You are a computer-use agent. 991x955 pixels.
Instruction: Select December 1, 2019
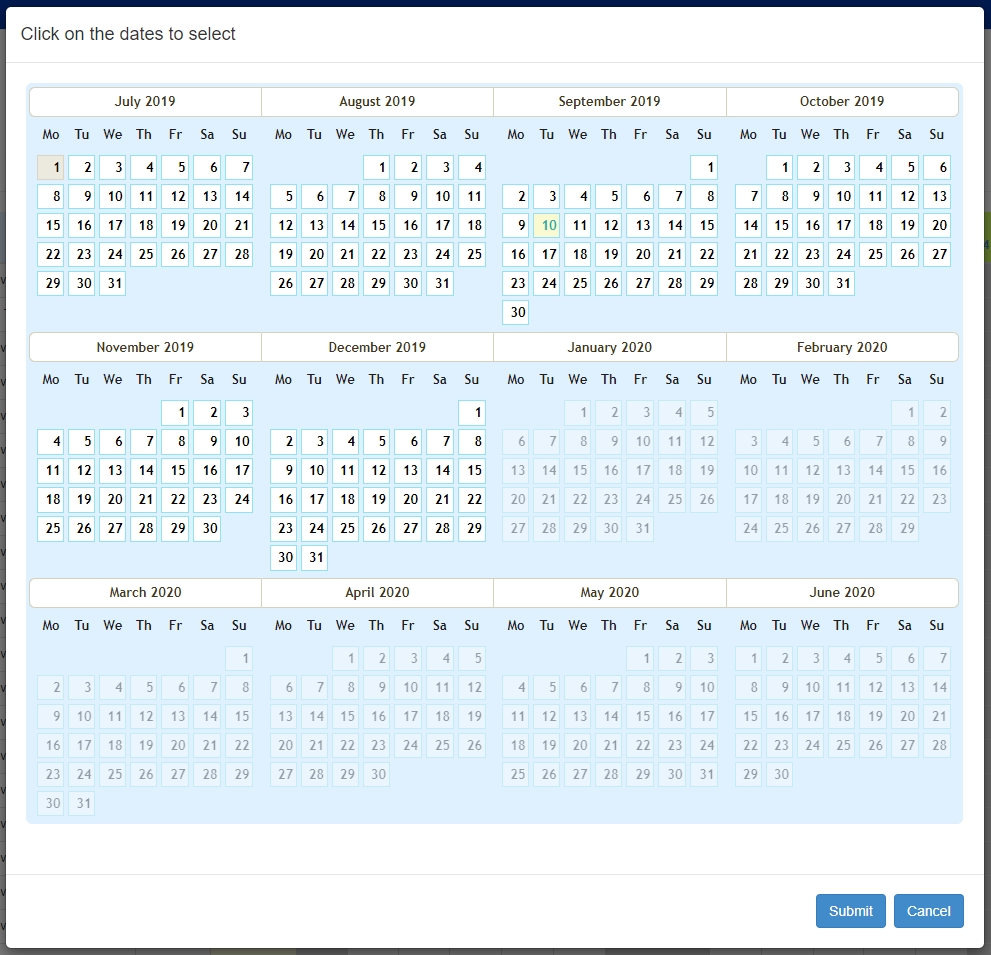point(472,413)
